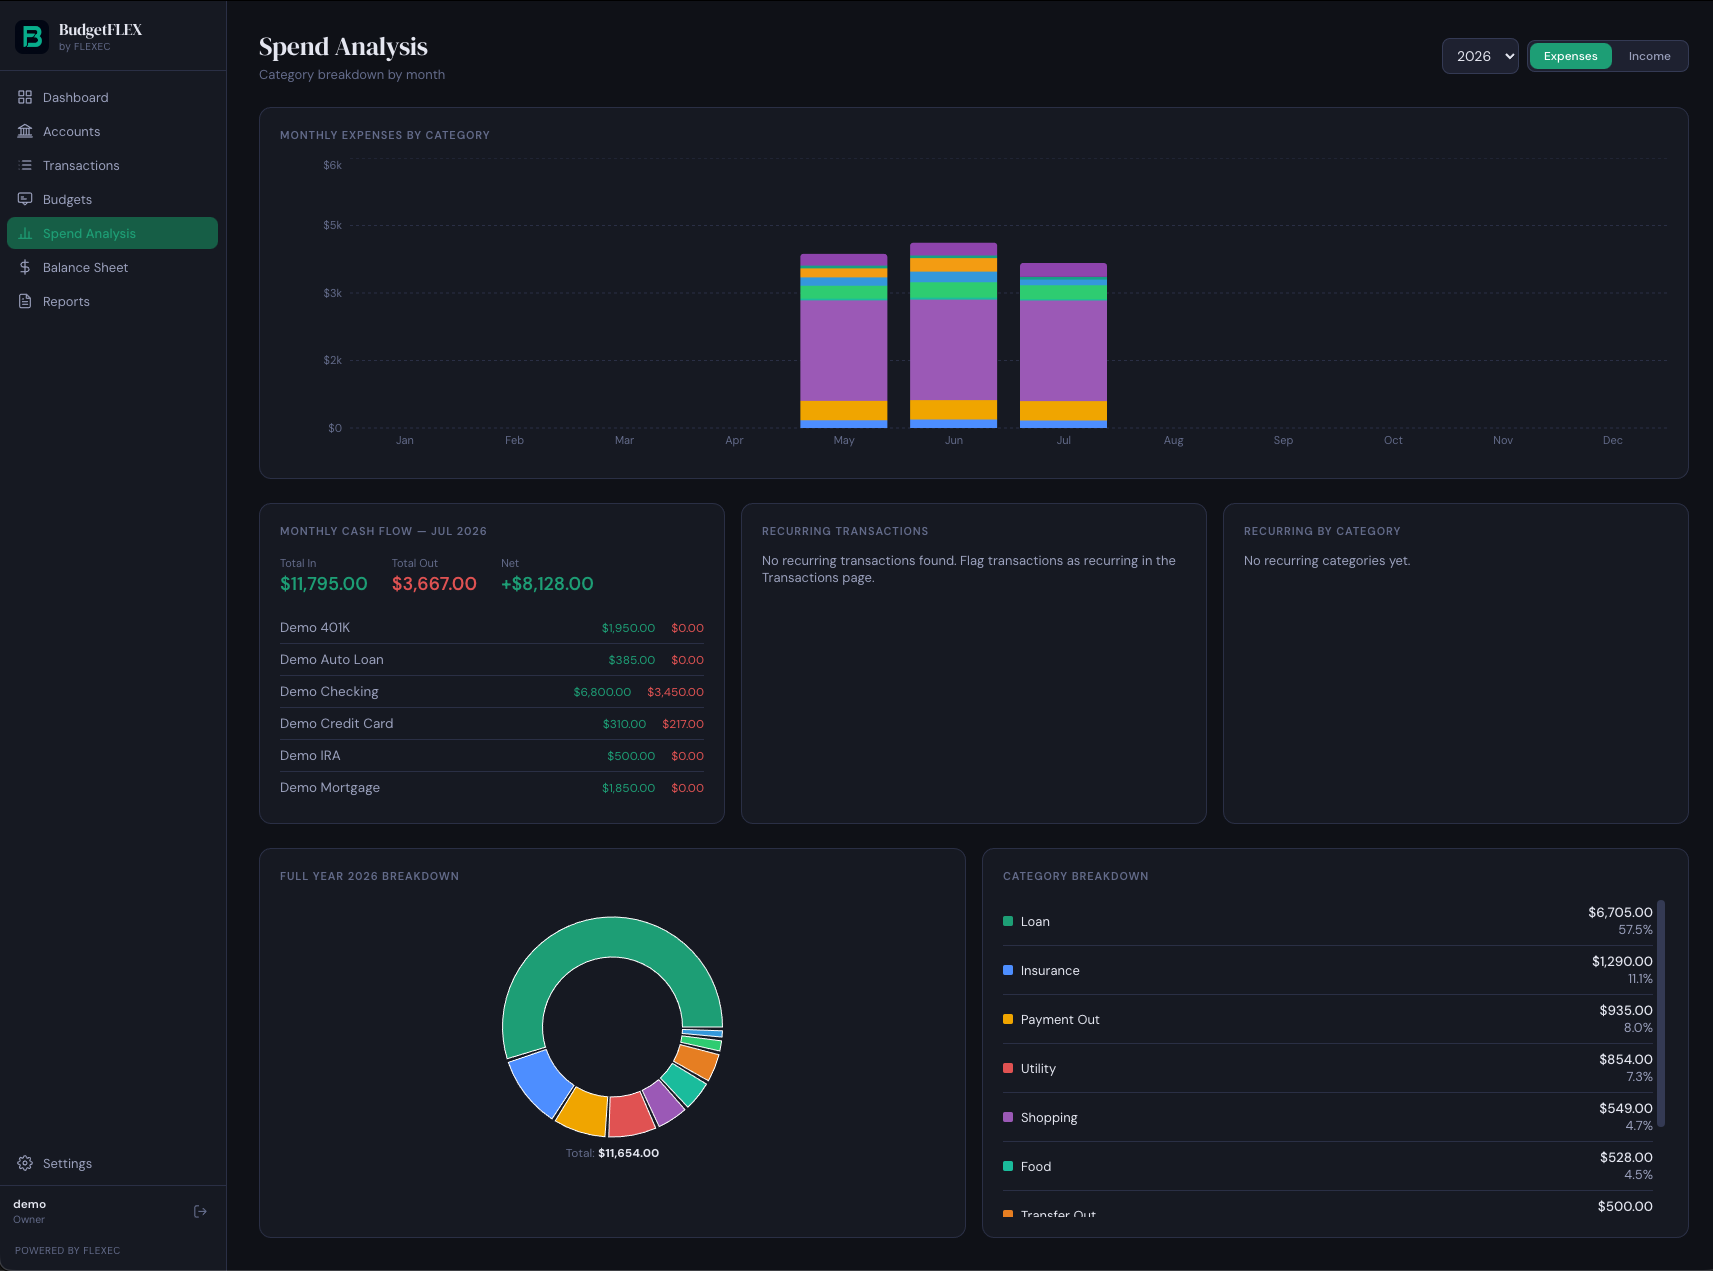Open Transactions in the sidebar
1713x1271 pixels.
tap(112, 165)
